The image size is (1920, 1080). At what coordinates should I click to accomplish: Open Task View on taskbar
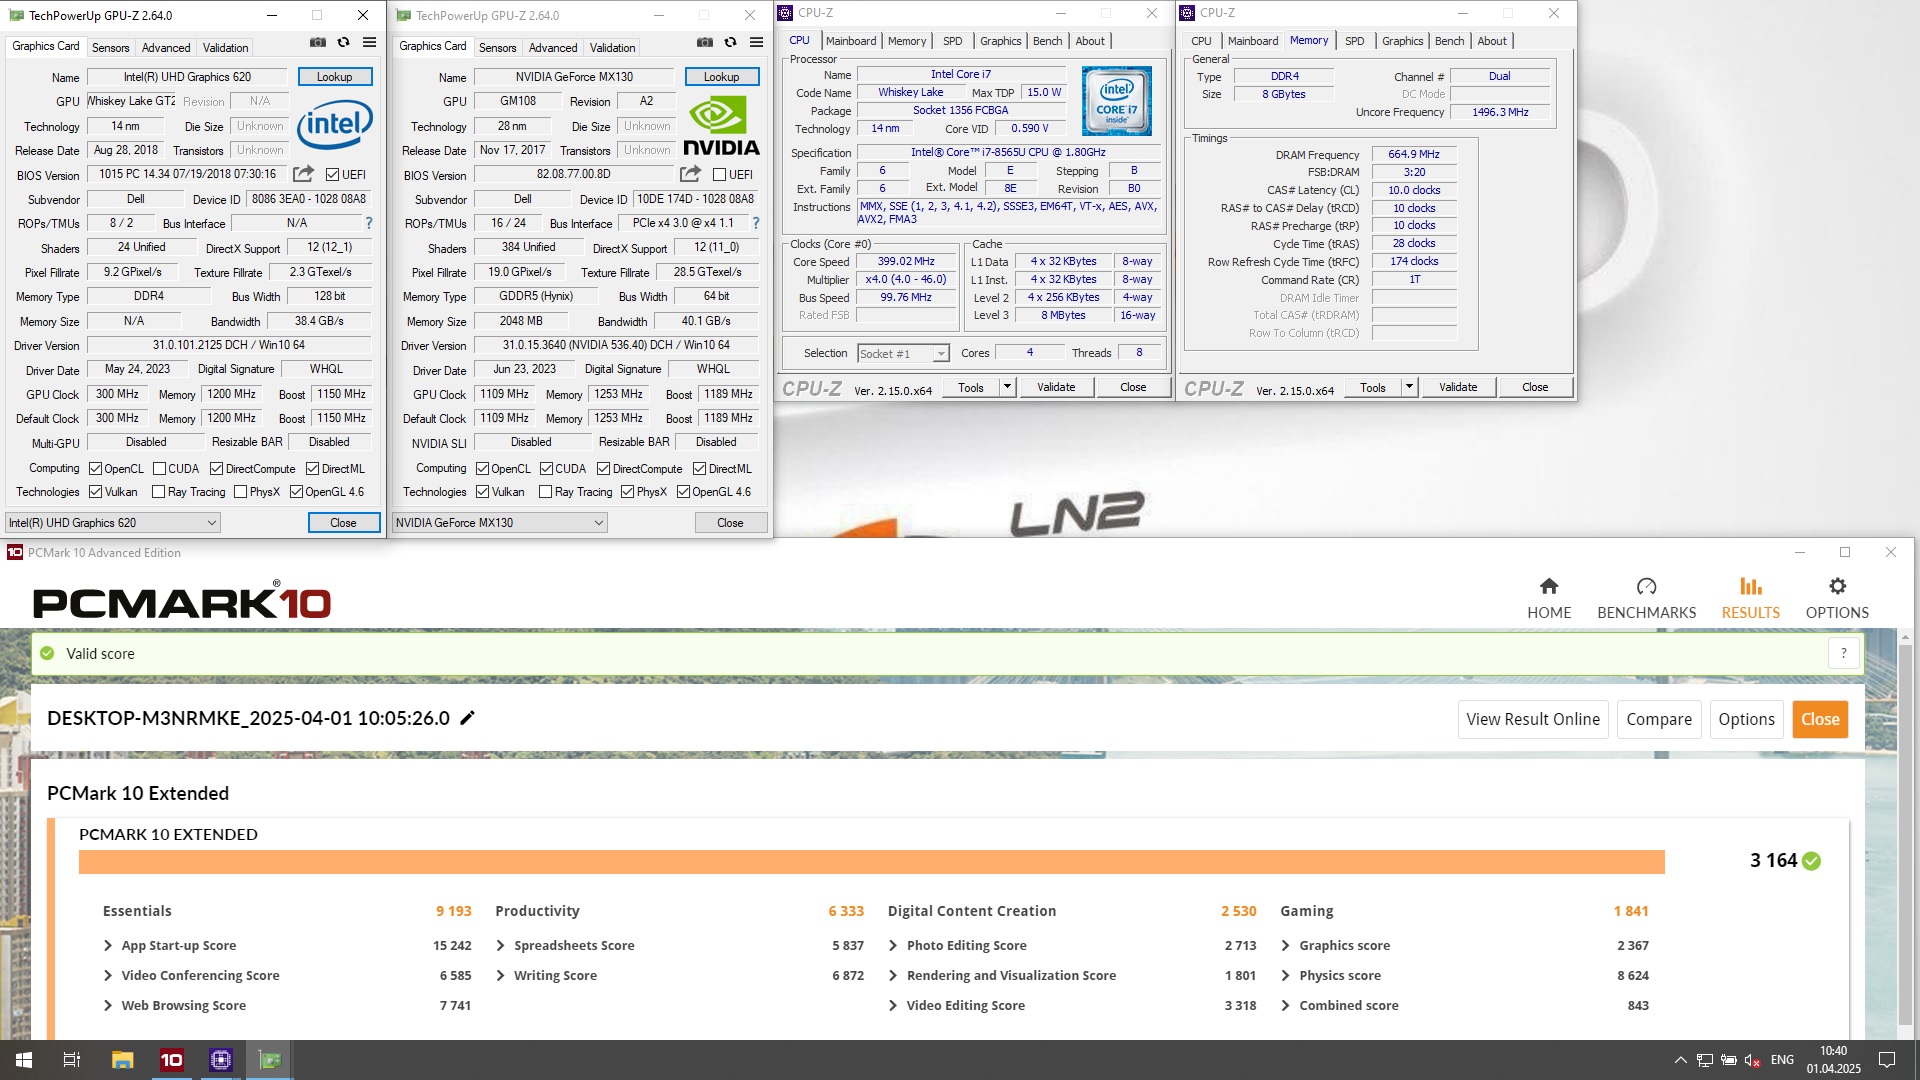coord(72,1059)
